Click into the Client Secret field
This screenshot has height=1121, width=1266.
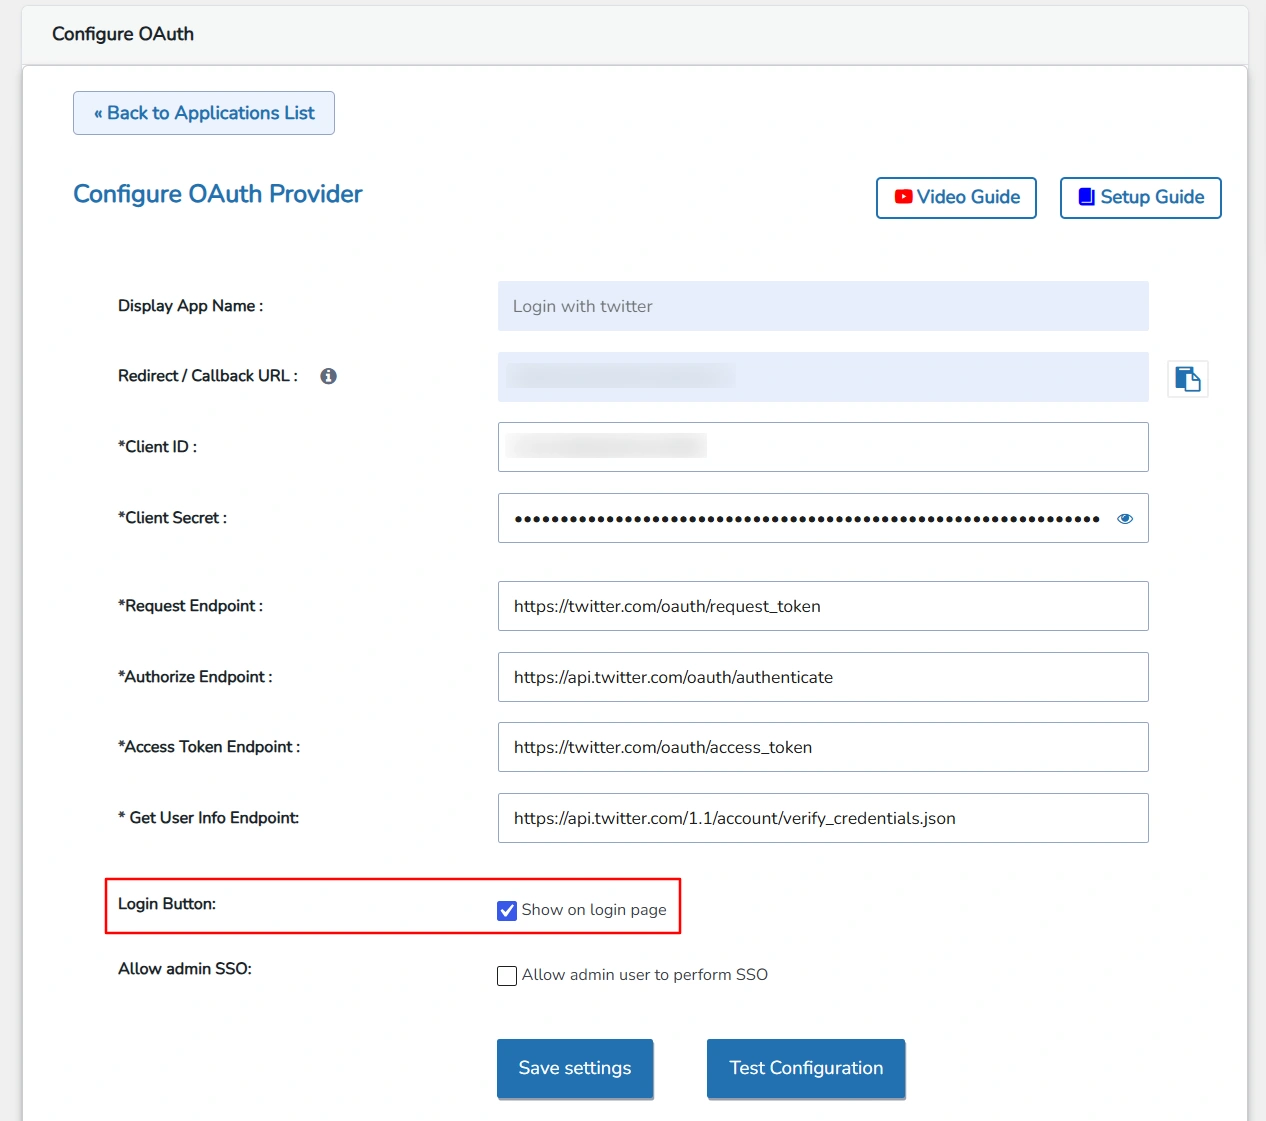coord(823,518)
